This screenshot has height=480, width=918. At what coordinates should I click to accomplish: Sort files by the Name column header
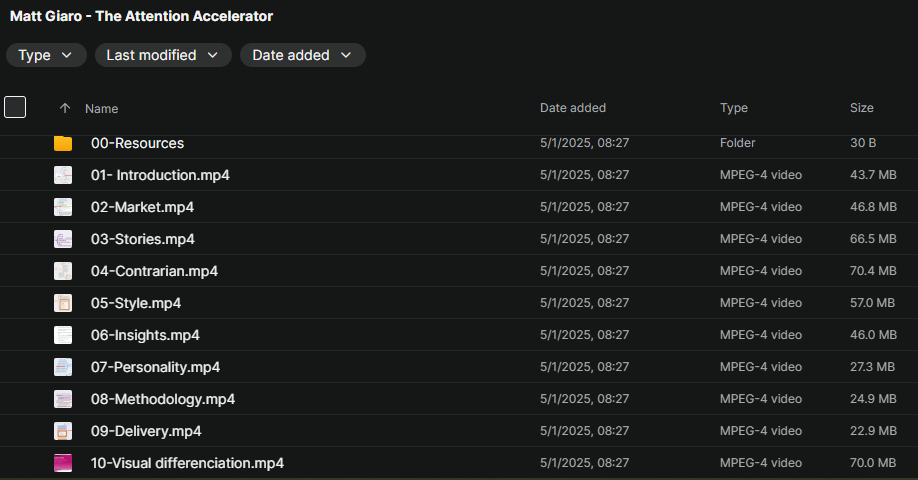tap(102, 108)
